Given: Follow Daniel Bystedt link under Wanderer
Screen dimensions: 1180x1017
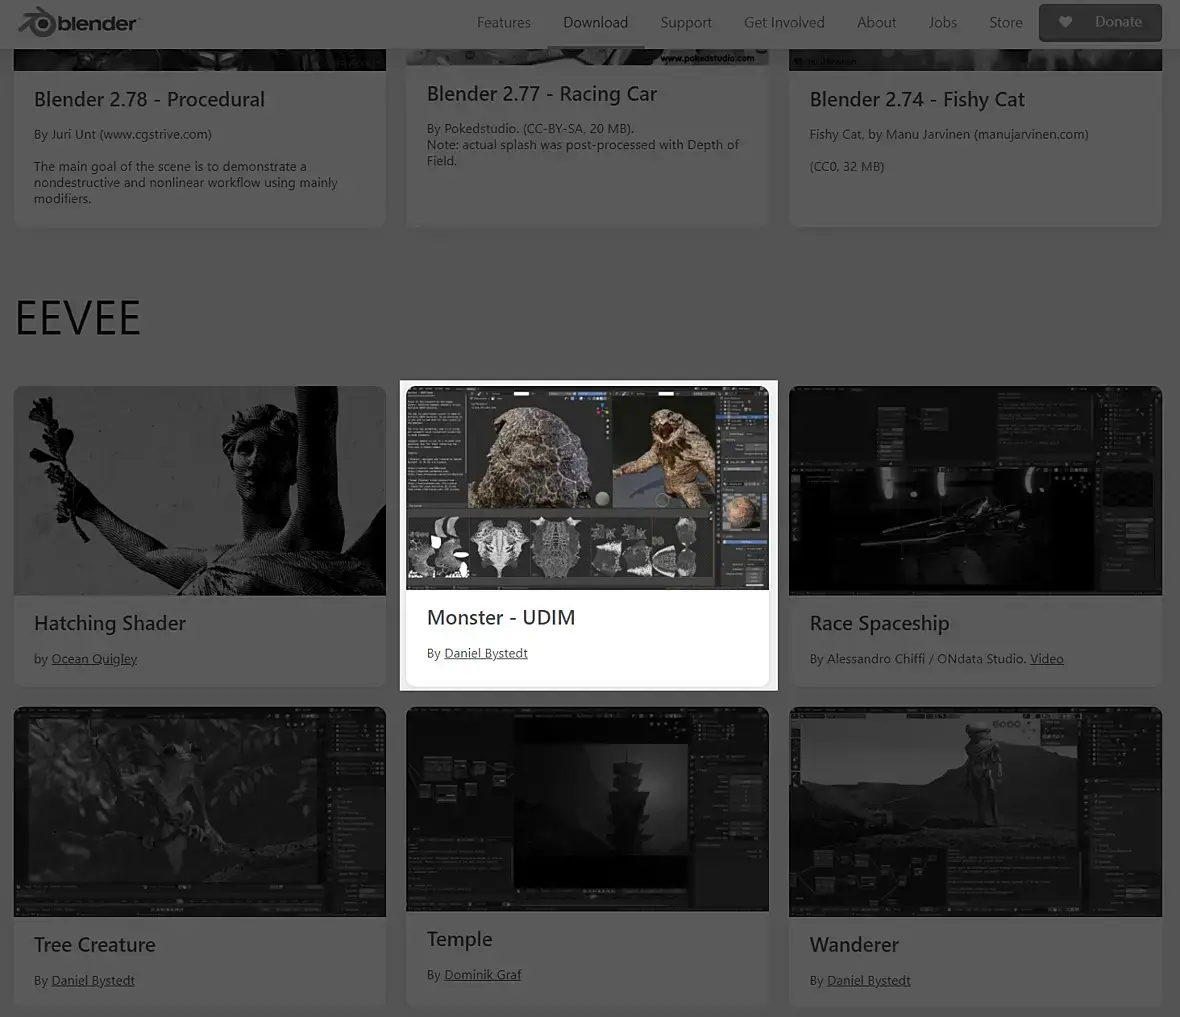Looking at the screenshot, I should (868, 980).
